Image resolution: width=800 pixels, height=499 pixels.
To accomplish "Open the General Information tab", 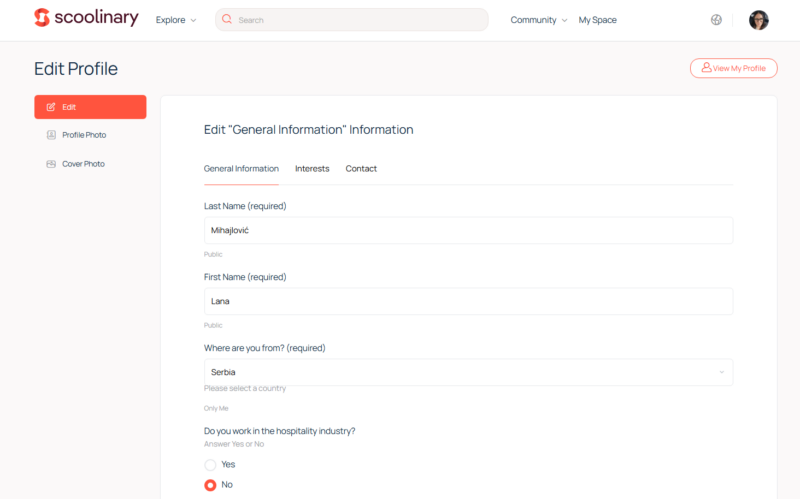I will [x=241, y=169].
